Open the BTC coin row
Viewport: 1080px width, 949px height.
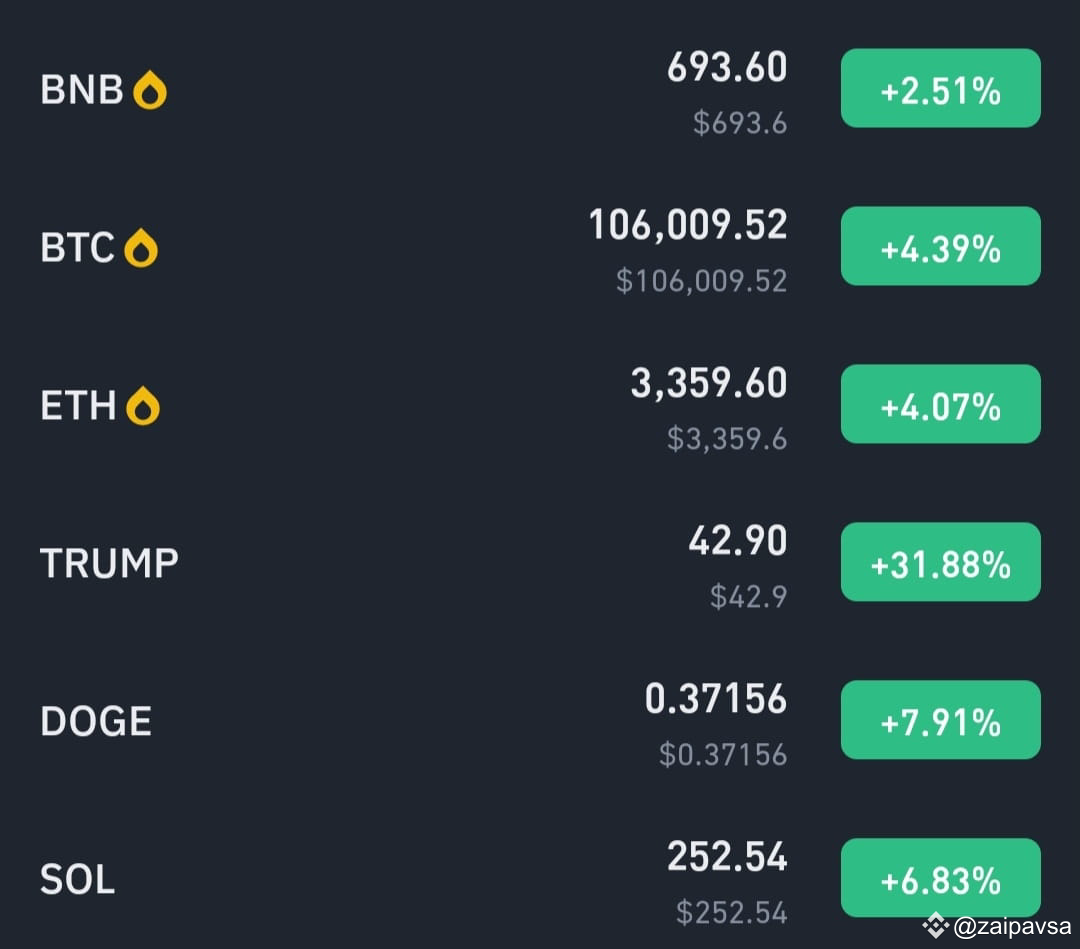click(x=540, y=247)
